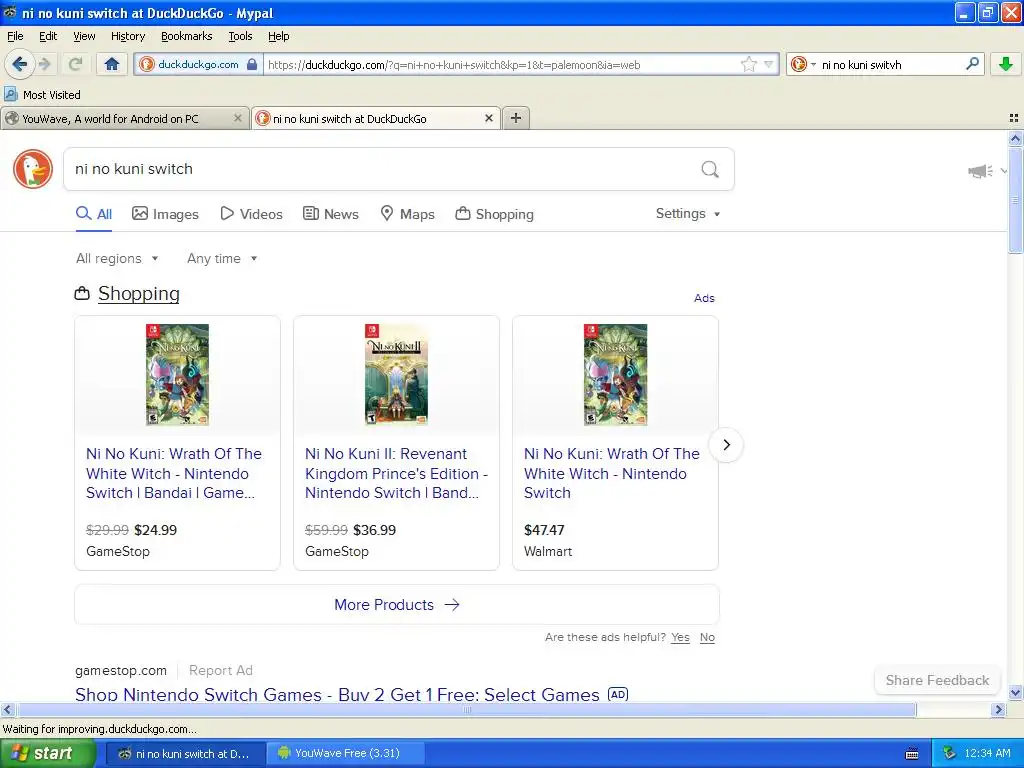Image resolution: width=1024 pixels, height=768 pixels.
Task: Open Most Visited bookmarks folder
Action: click(x=43, y=95)
